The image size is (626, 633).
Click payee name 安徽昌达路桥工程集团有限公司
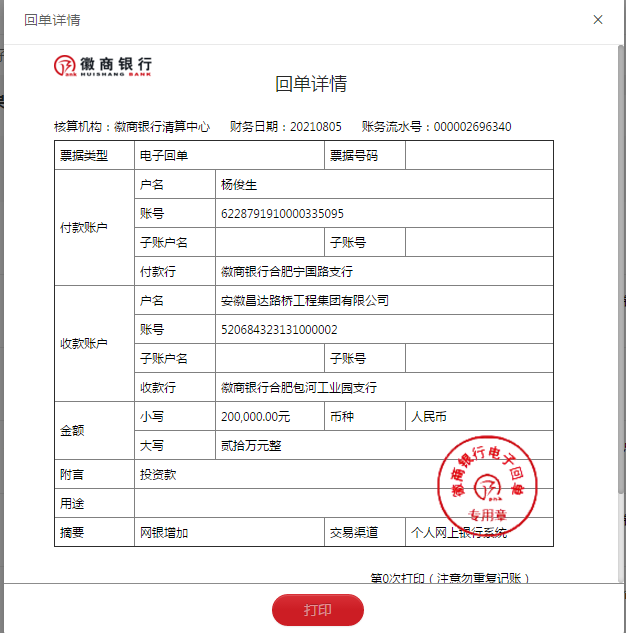coord(304,301)
